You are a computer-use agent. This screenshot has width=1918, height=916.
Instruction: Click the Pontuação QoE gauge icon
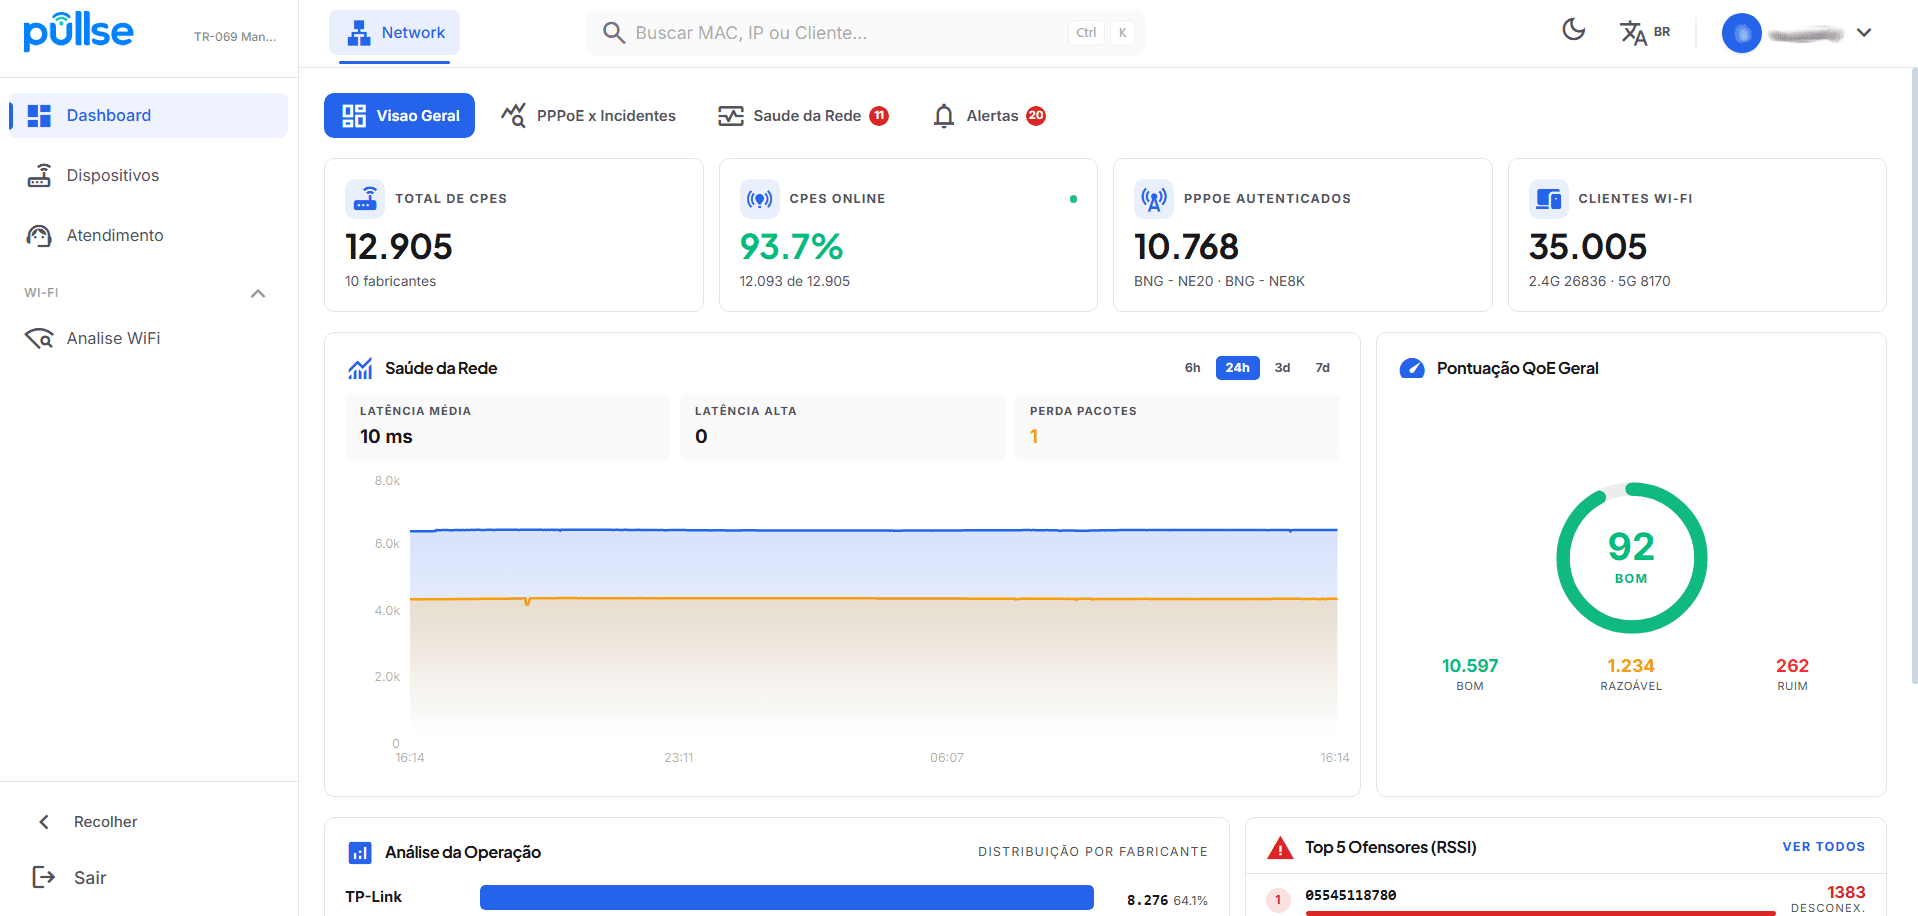(1412, 368)
